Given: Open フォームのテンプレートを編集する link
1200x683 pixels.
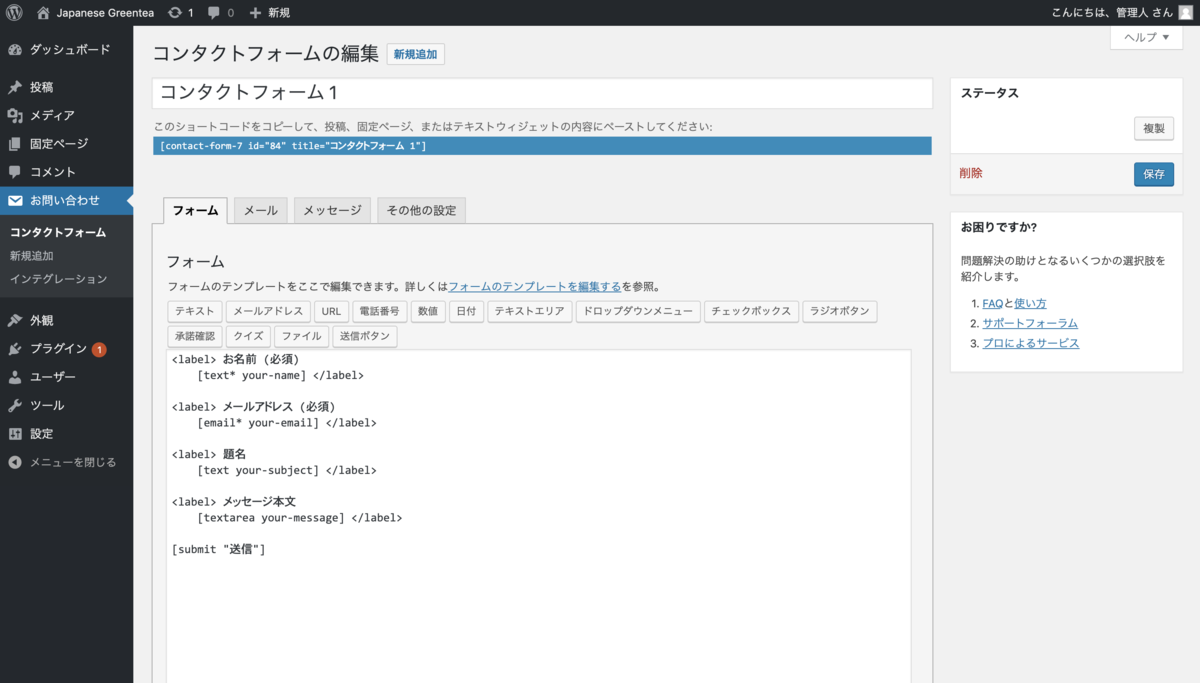Looking at the screenshot, I should (535, 286).
